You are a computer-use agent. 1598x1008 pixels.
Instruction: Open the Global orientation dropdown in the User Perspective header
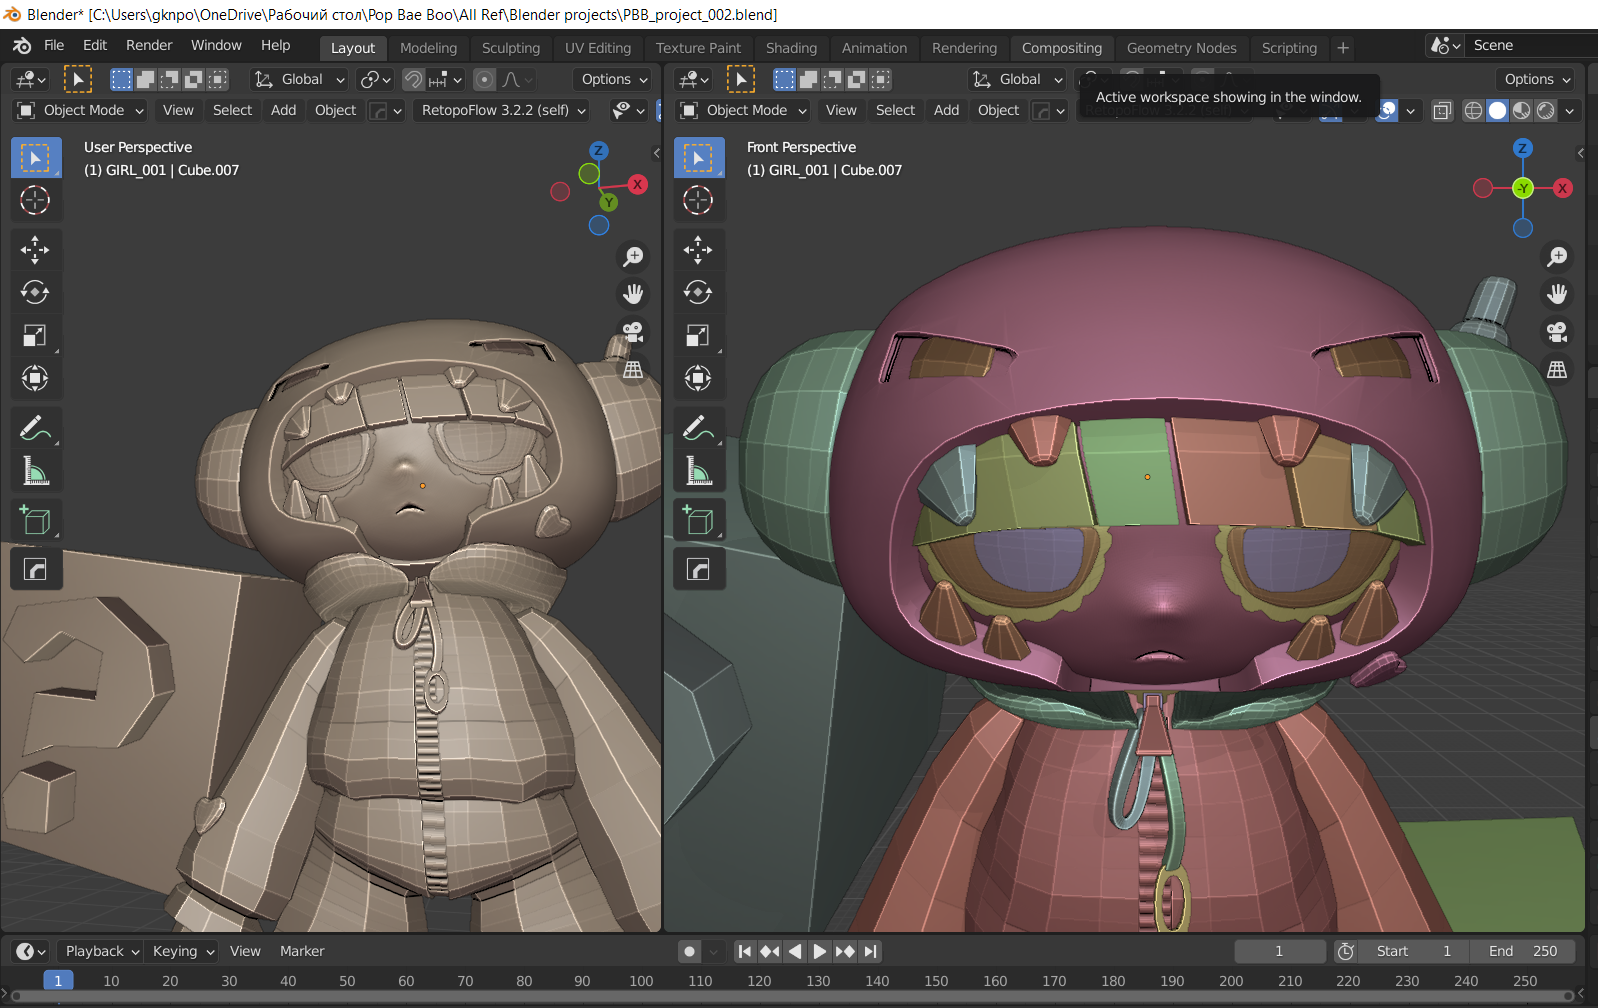pos(298,79)
